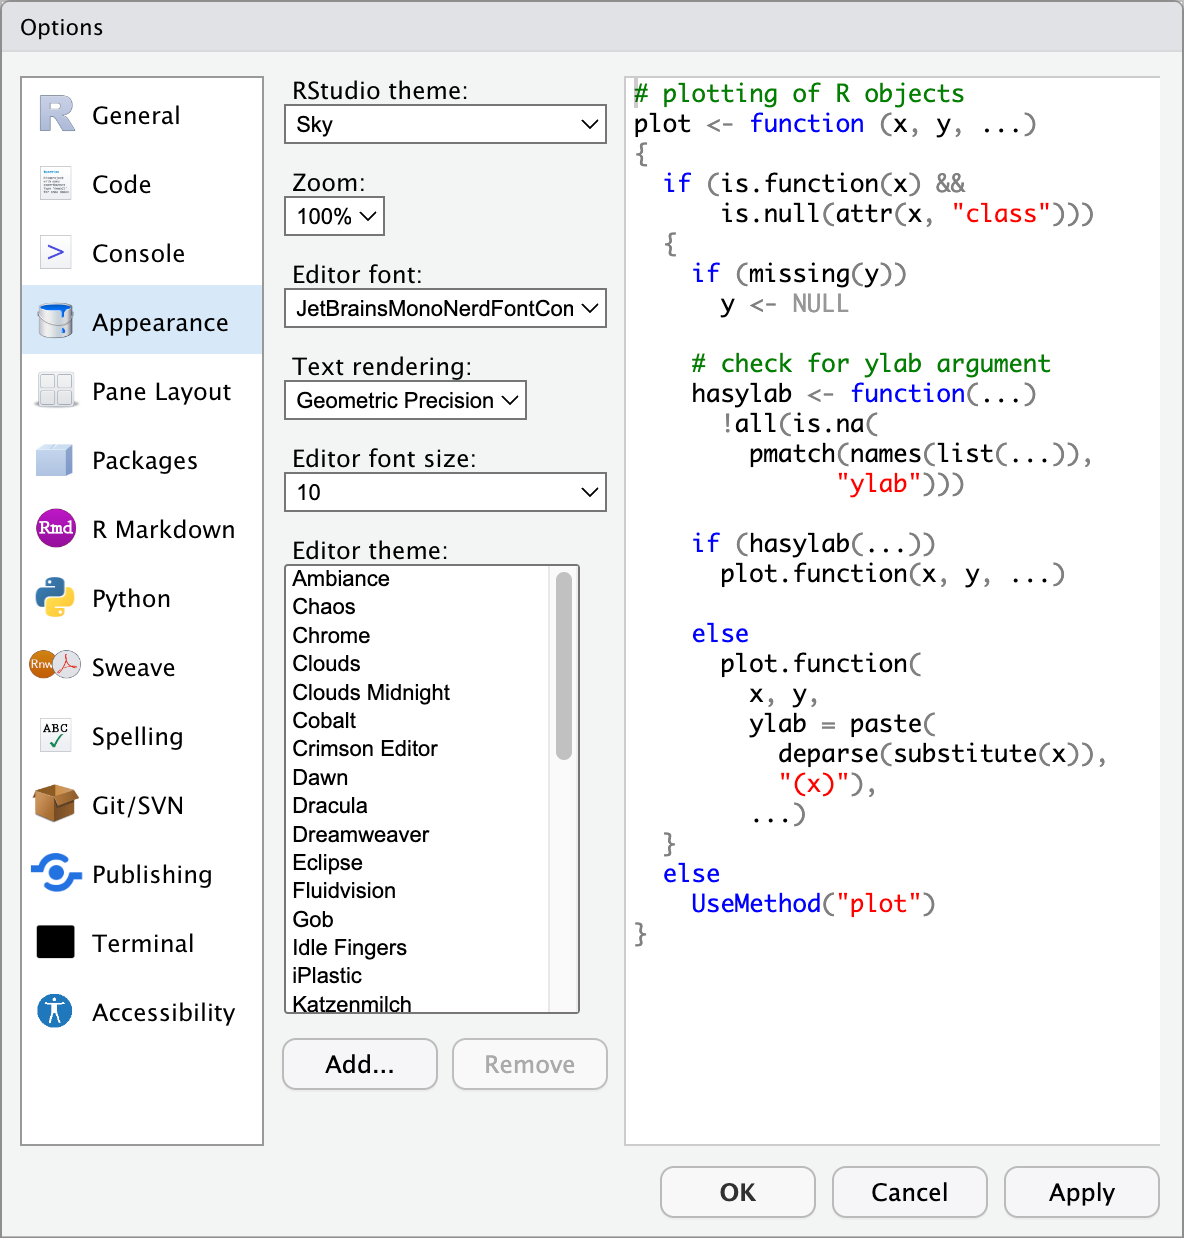
Task: Select the Ambiance editor theme
Action: (x=417, y=578)
